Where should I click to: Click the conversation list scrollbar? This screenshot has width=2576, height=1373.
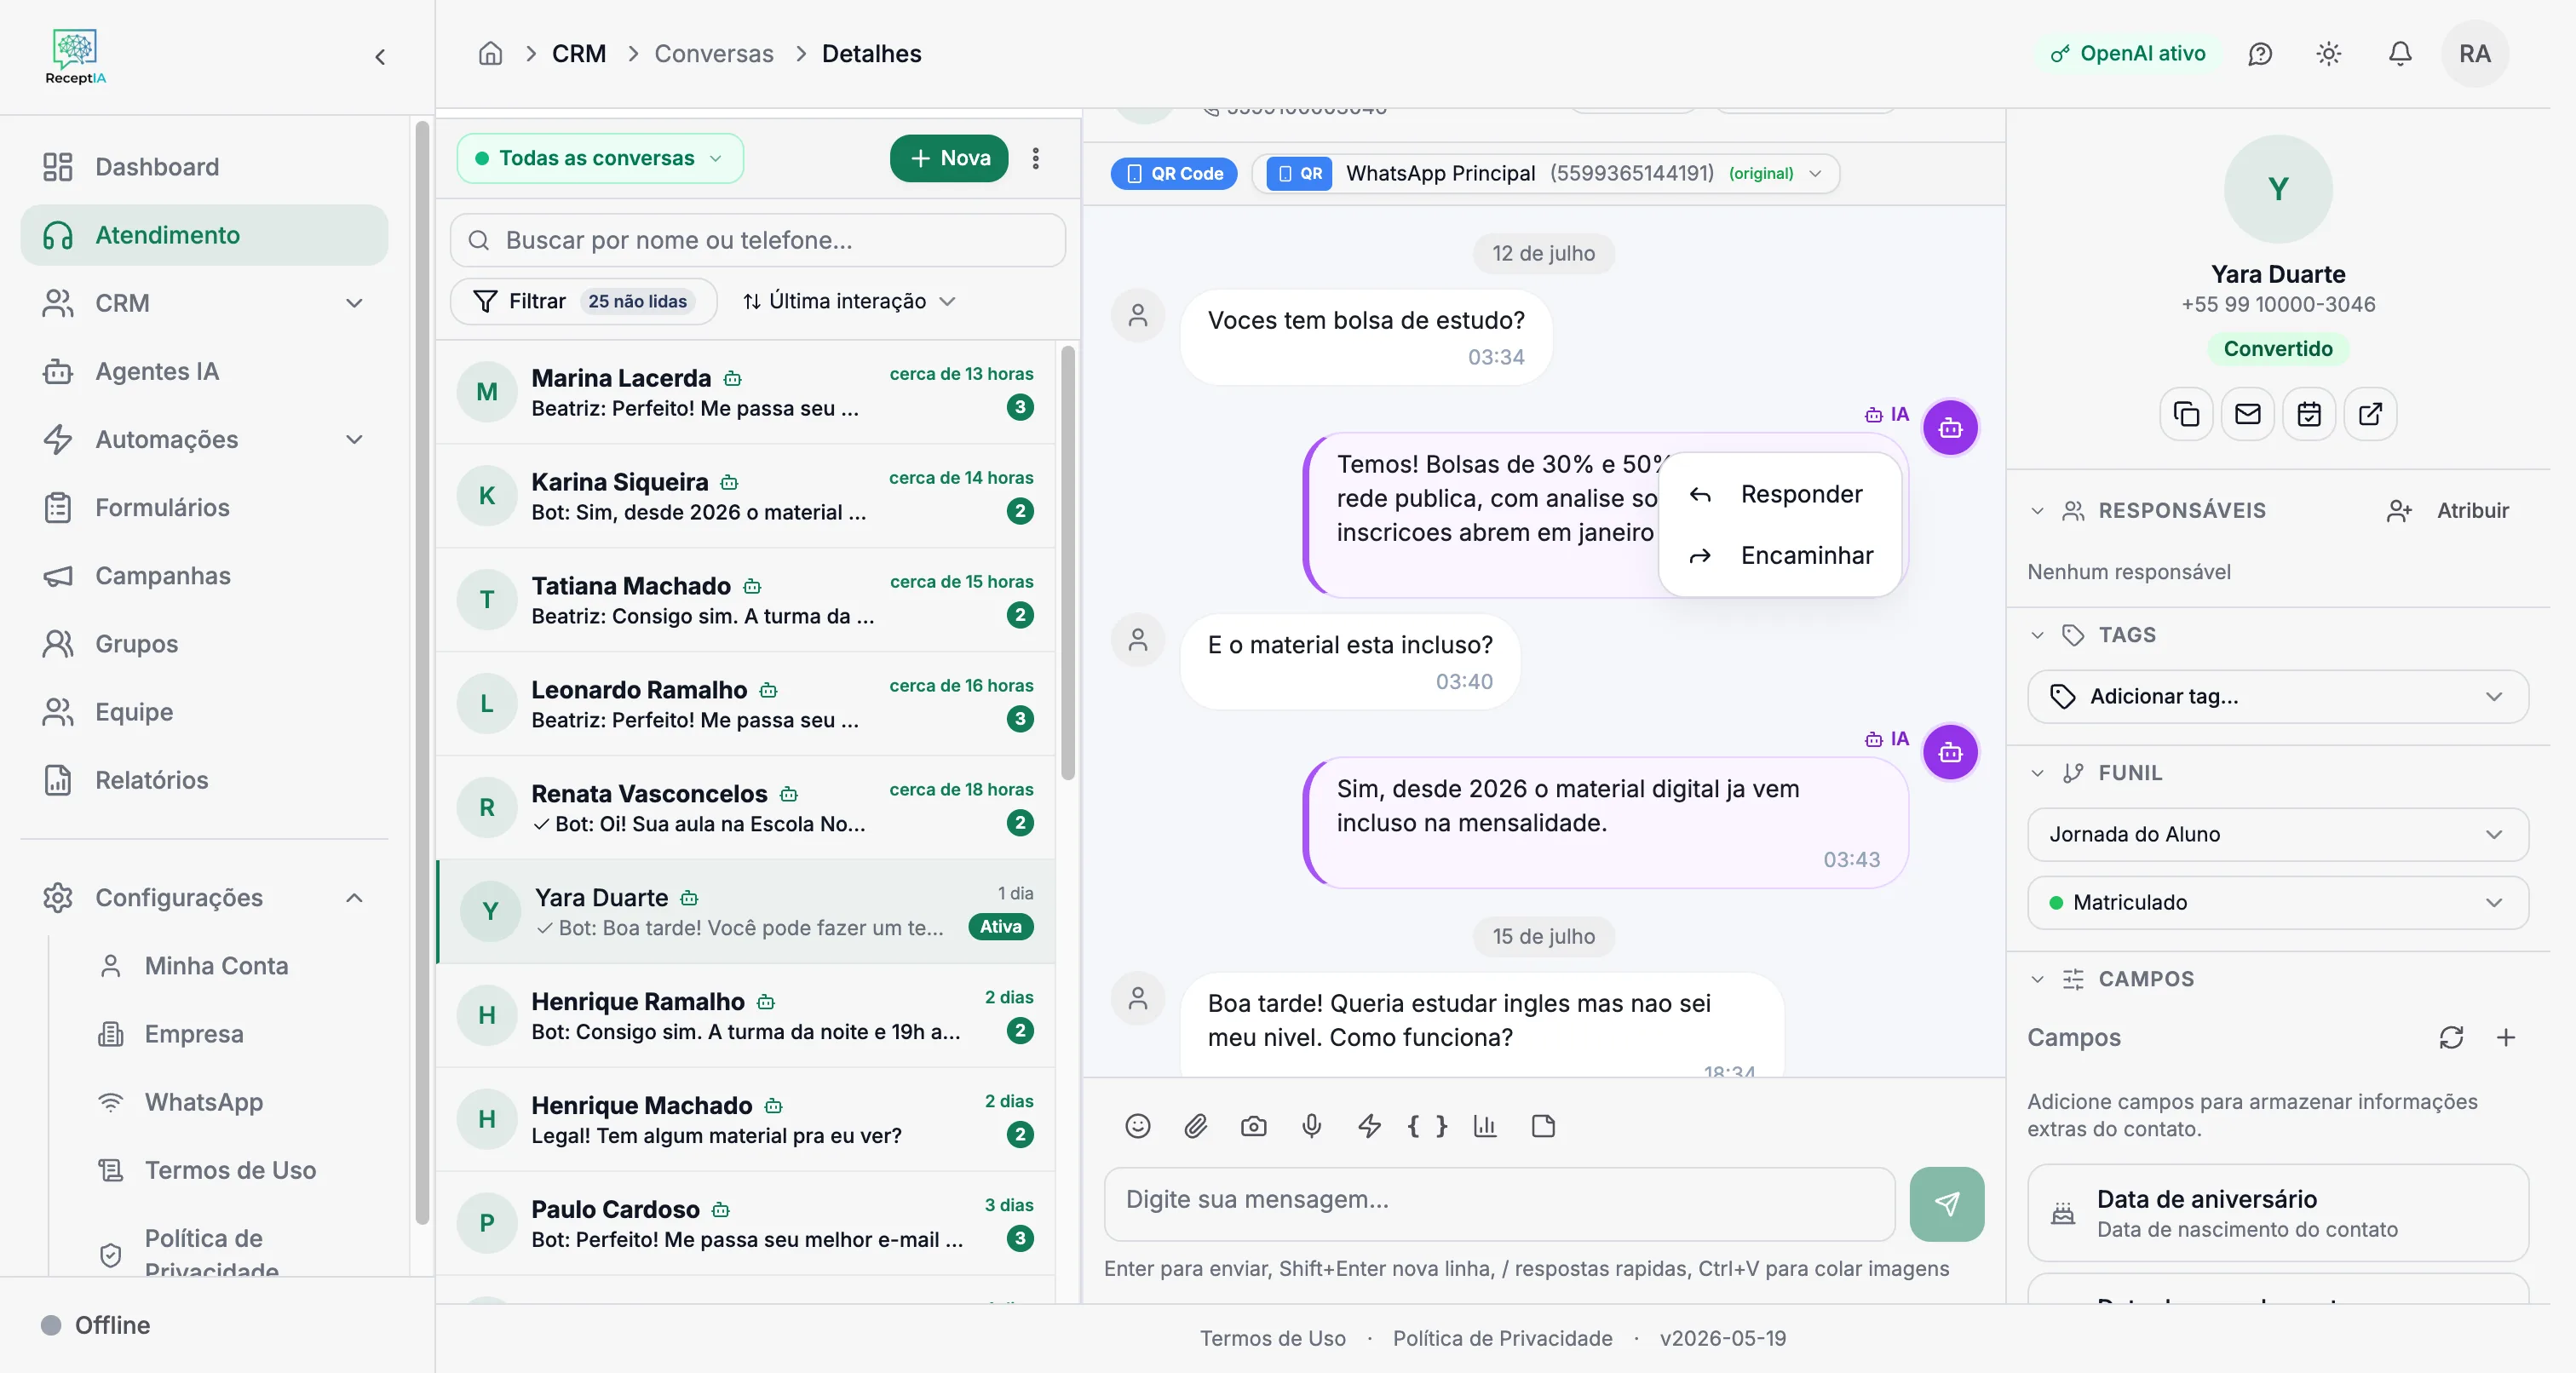tap(1068, 562)
